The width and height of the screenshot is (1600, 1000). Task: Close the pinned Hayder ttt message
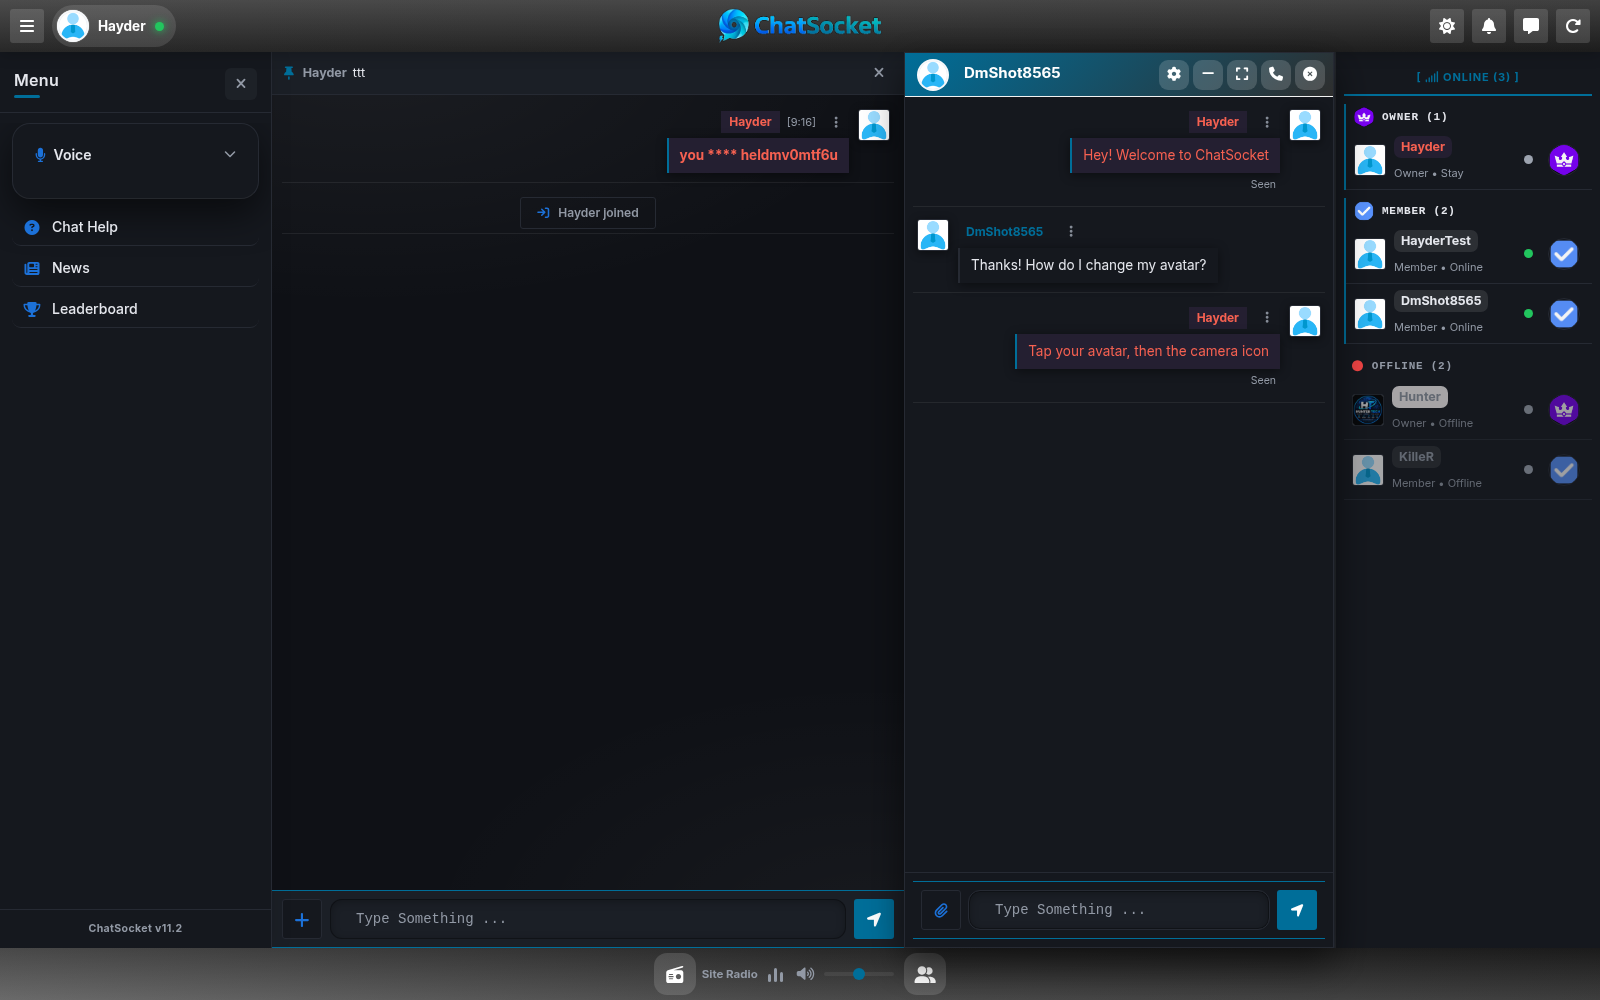(x=879, y=73)
